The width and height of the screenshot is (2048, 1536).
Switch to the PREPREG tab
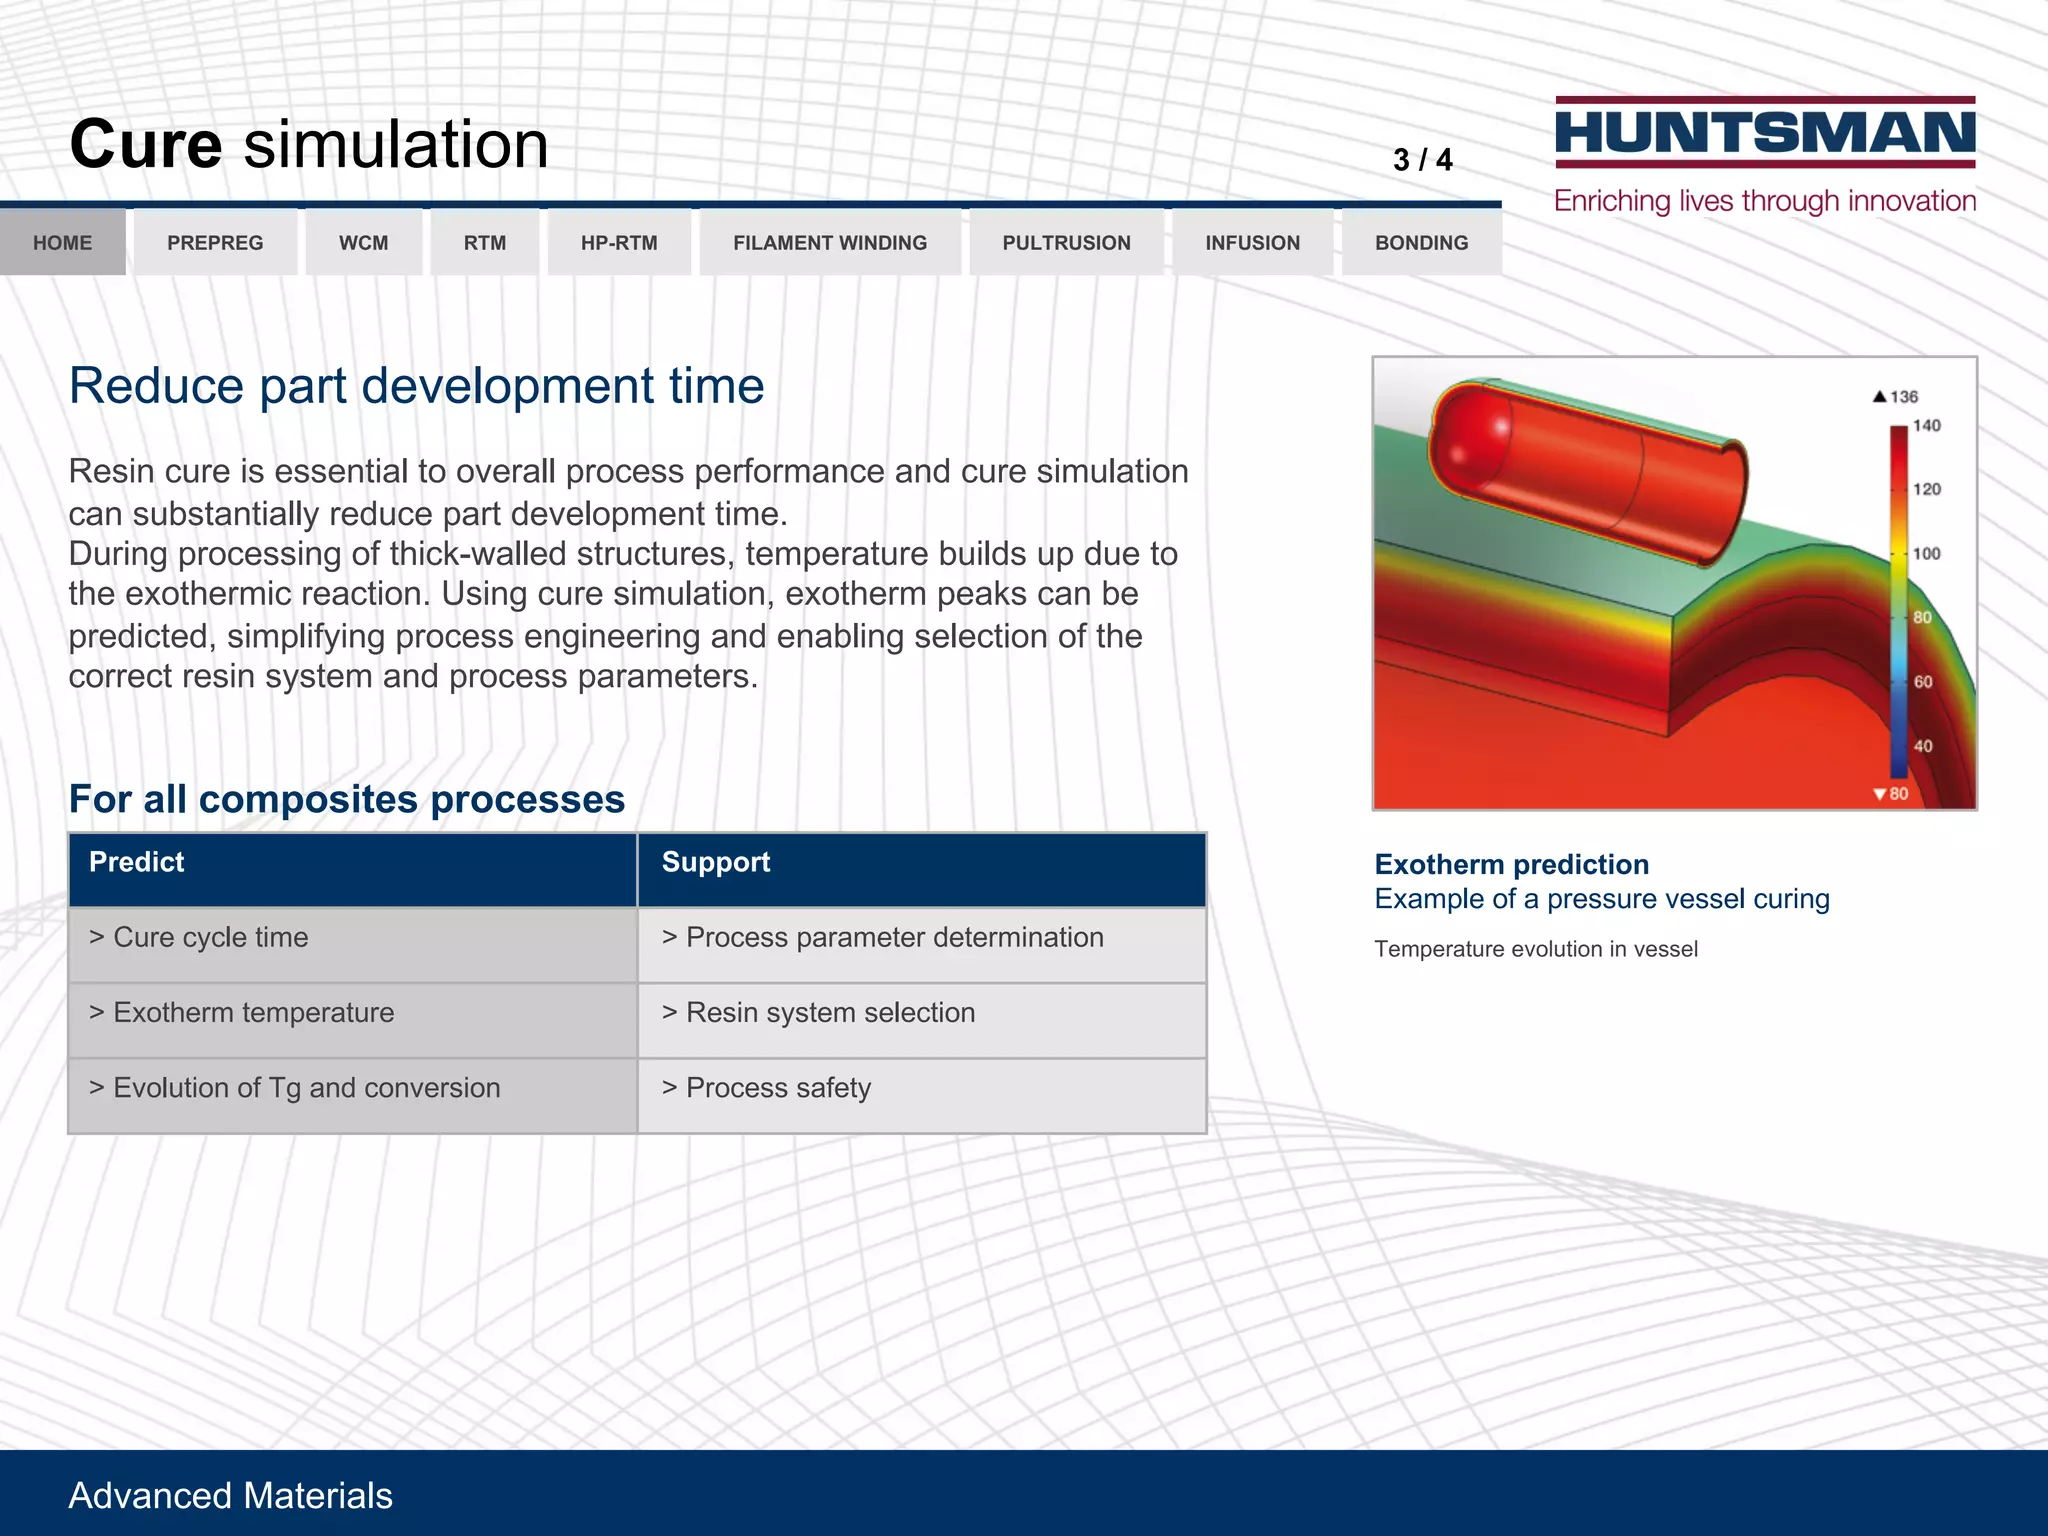click(215, 243)
